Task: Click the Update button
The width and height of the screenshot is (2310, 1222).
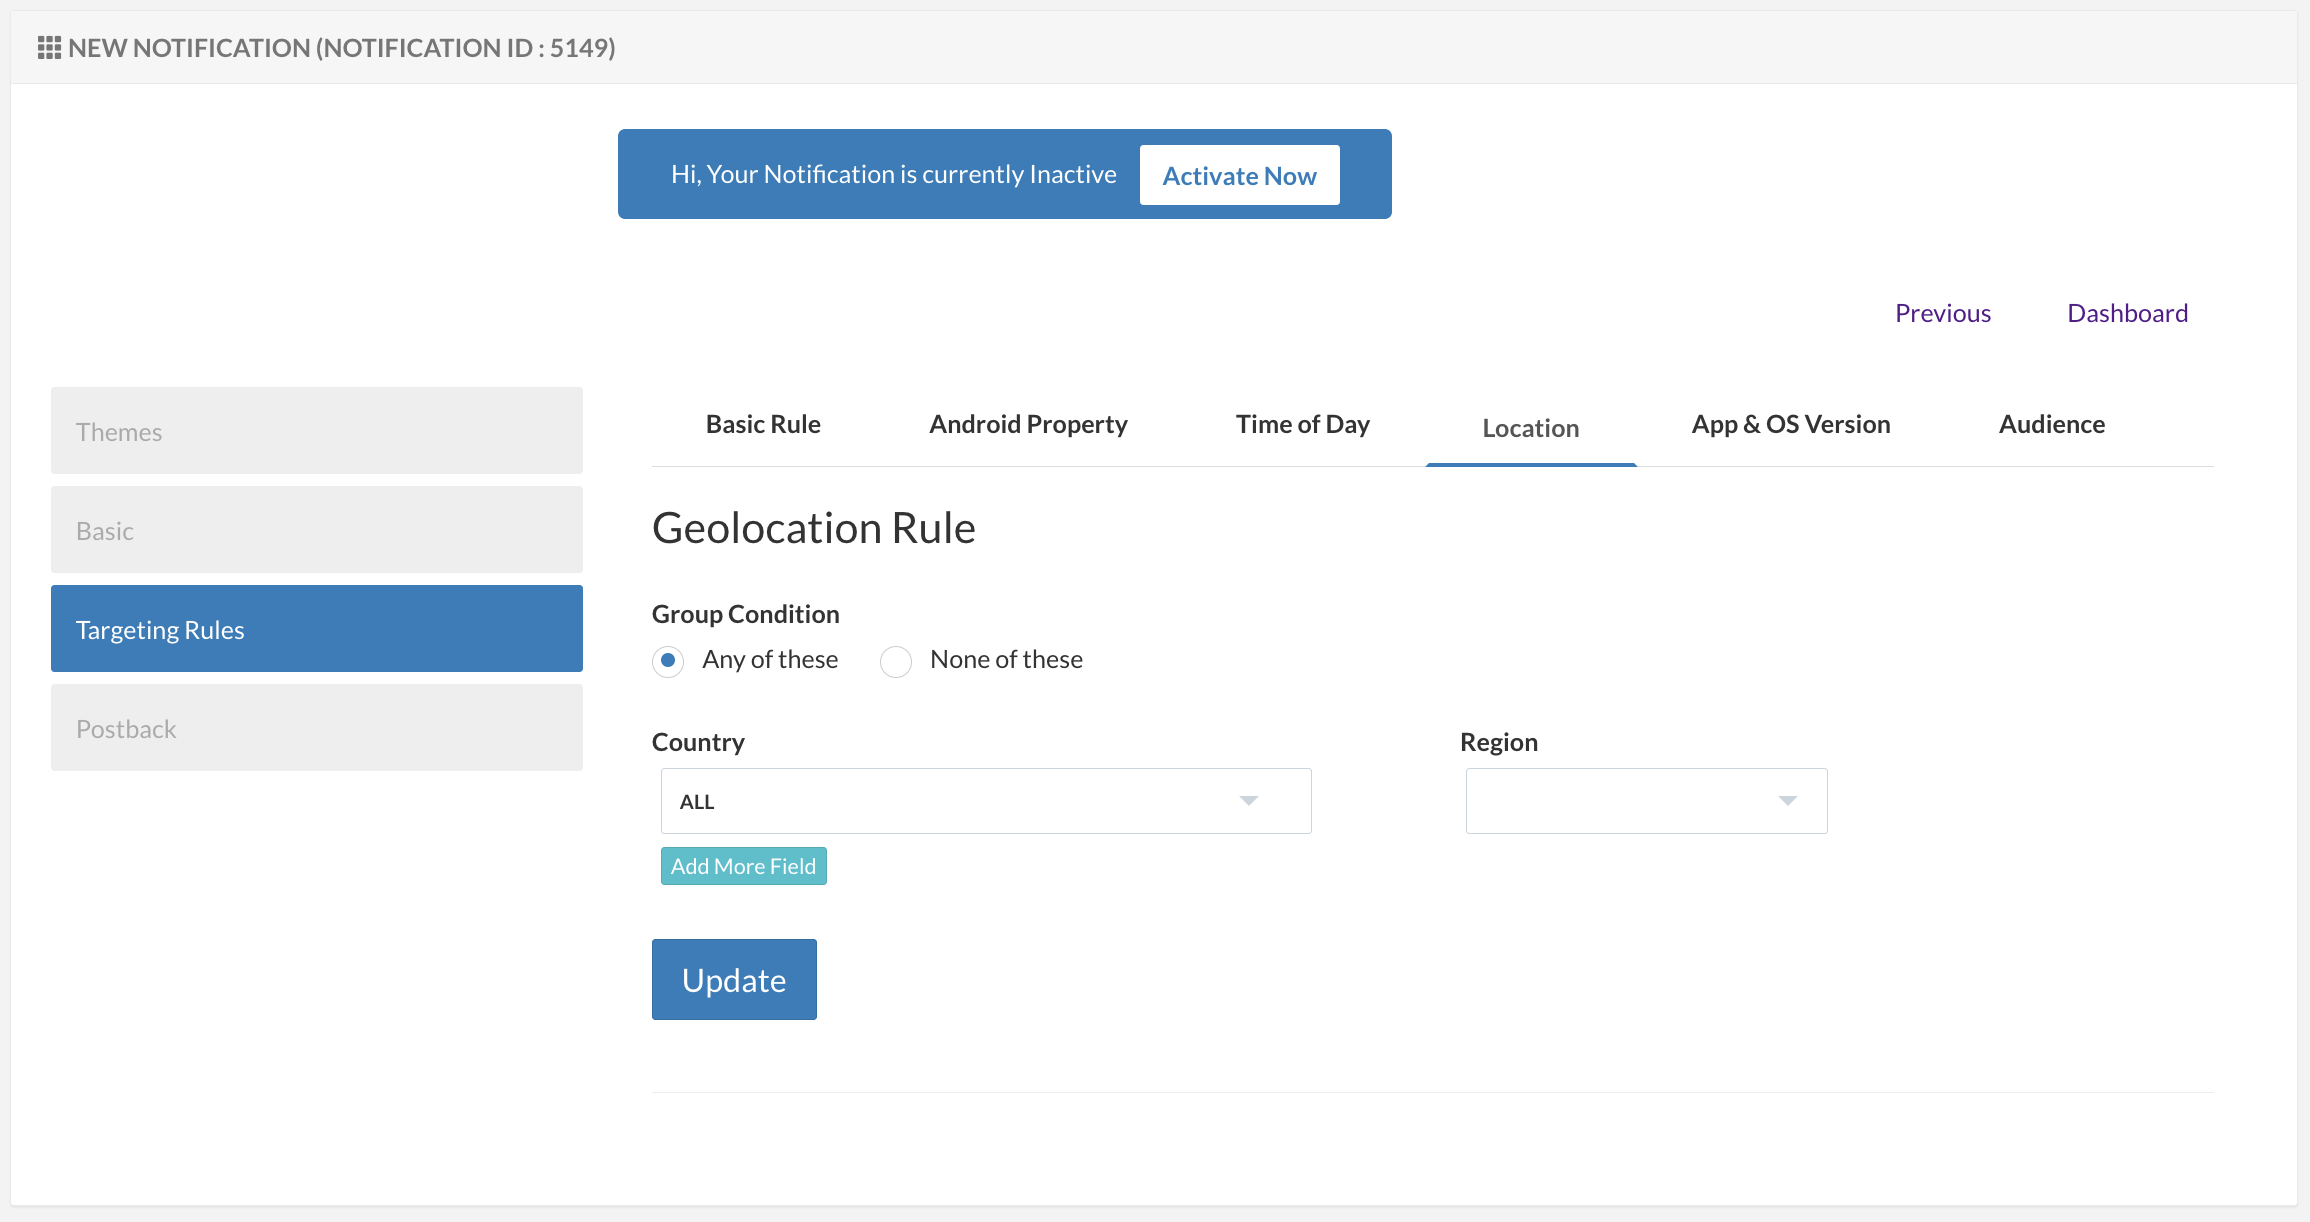Action: coord(734,980)
